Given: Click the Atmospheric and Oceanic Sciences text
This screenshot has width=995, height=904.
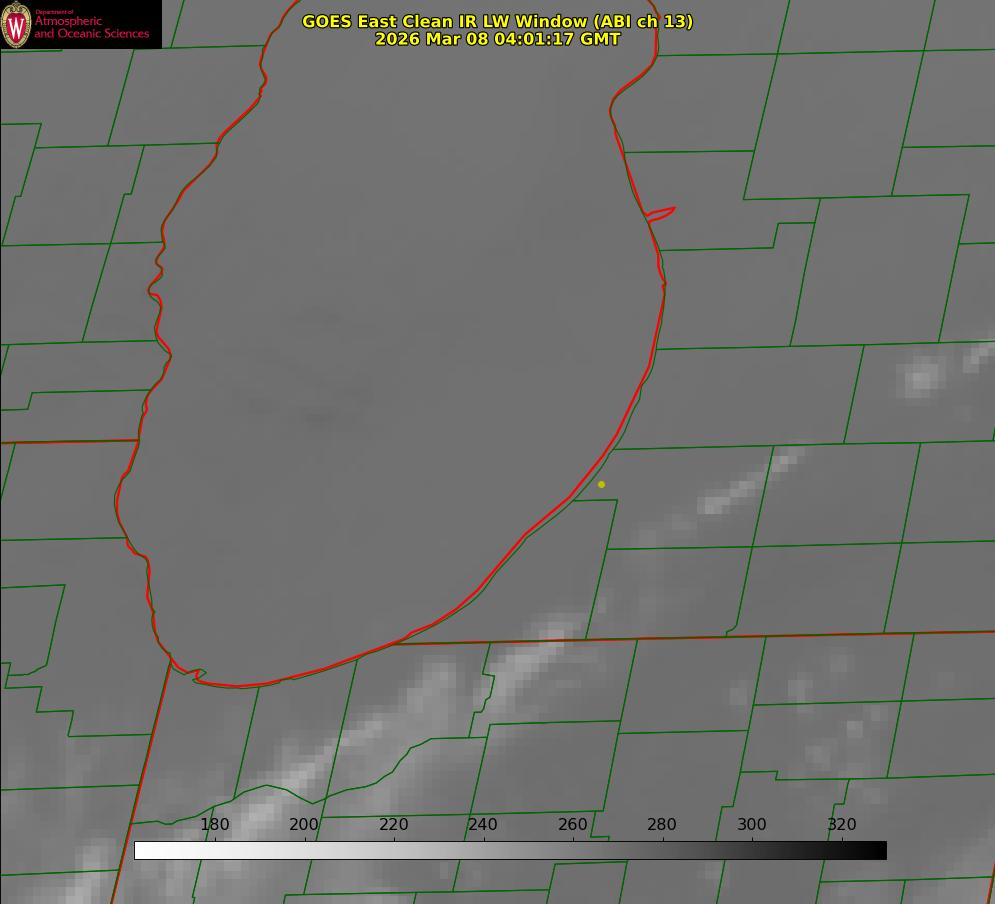Looking at the screenshot, I should (x=92, y=27).
